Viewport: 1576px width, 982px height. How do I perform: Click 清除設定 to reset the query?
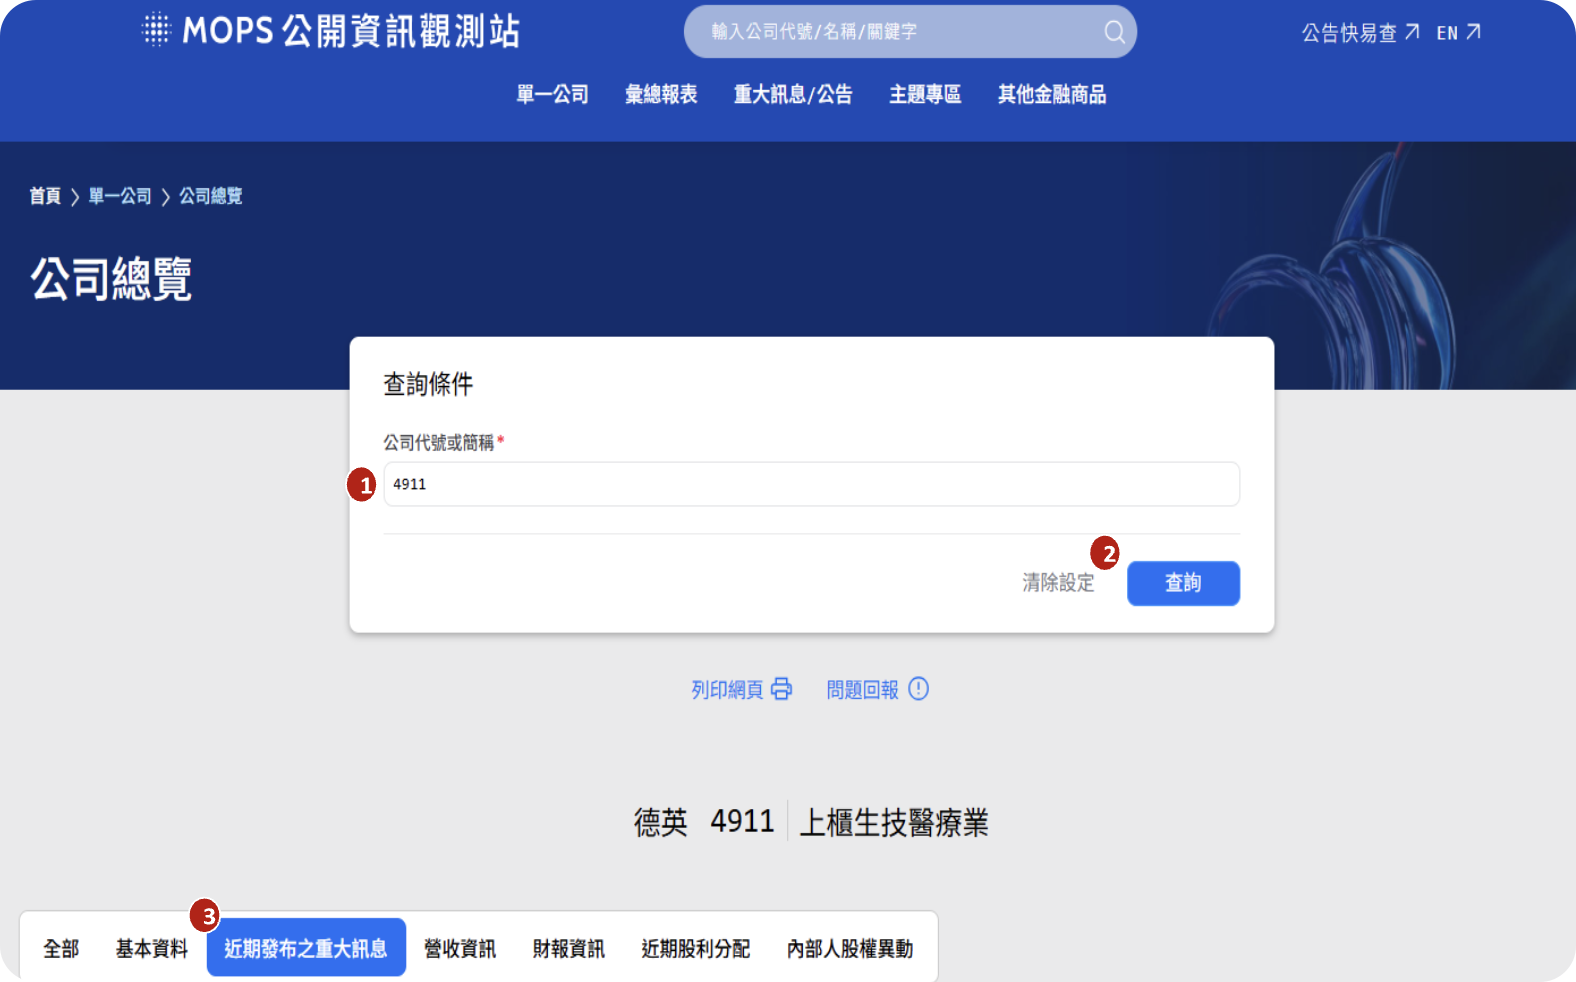tap(1058, 583)
